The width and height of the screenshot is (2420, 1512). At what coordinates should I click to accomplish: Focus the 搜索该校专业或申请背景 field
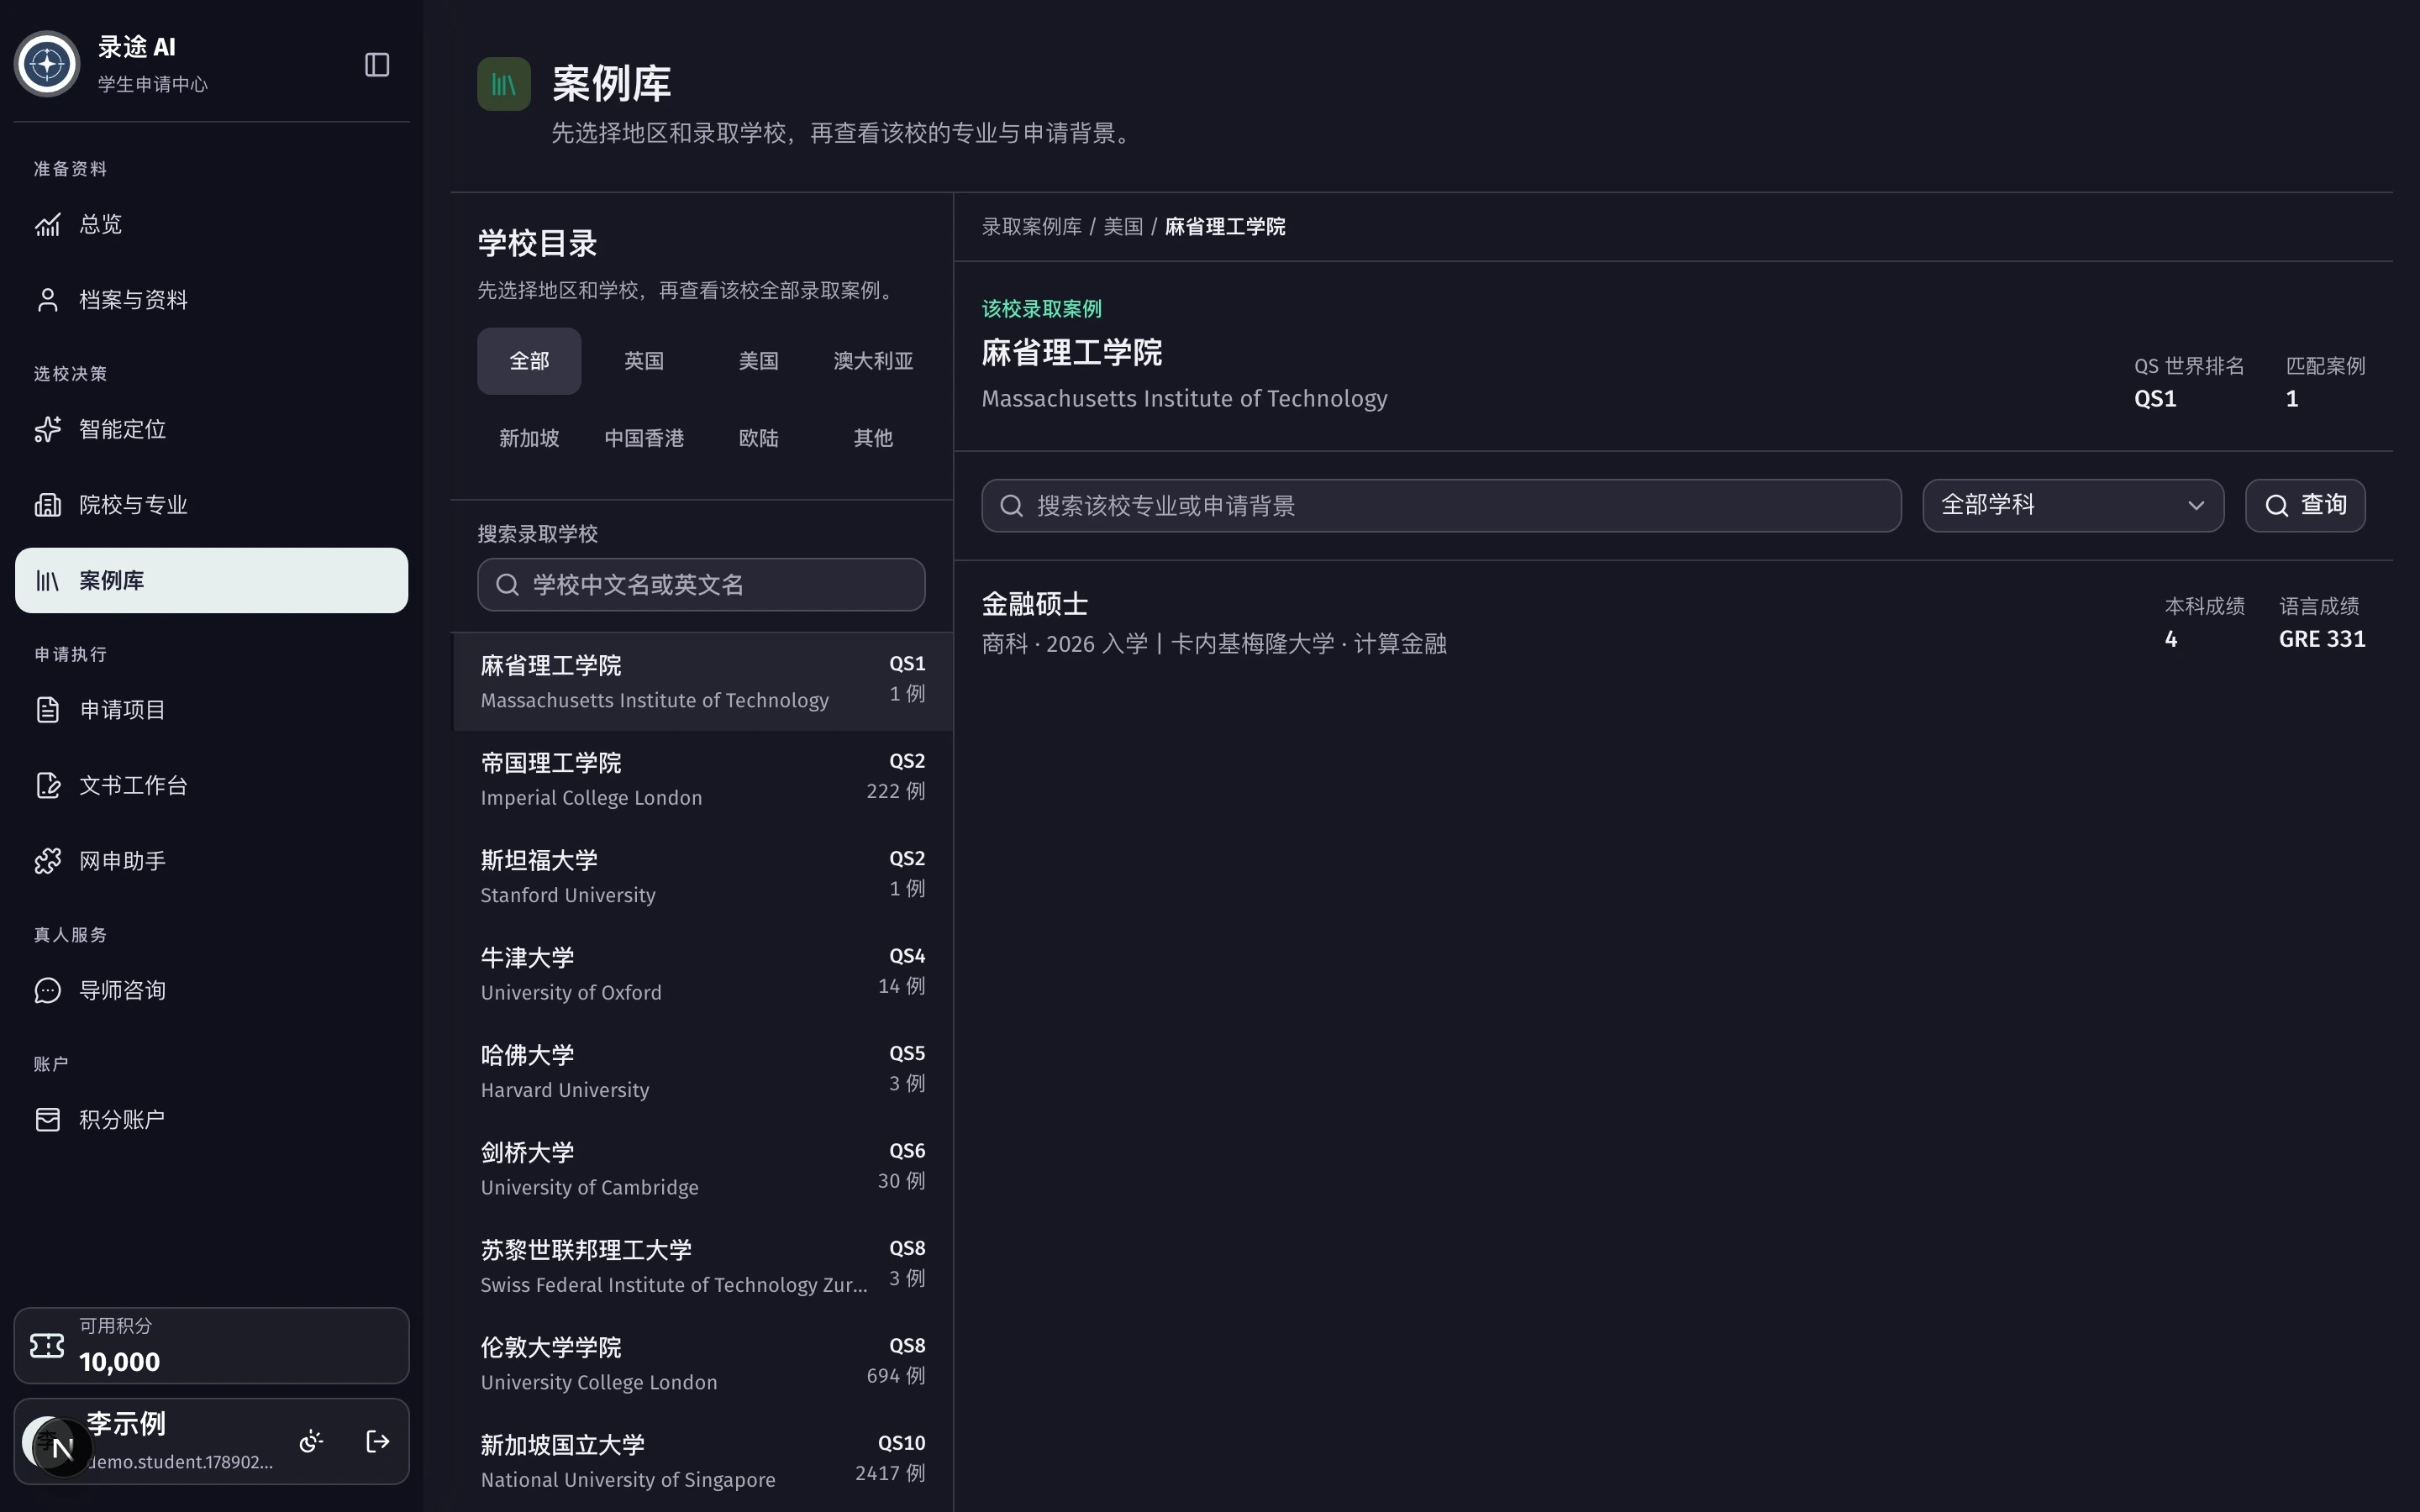[x=1441, y=506]
